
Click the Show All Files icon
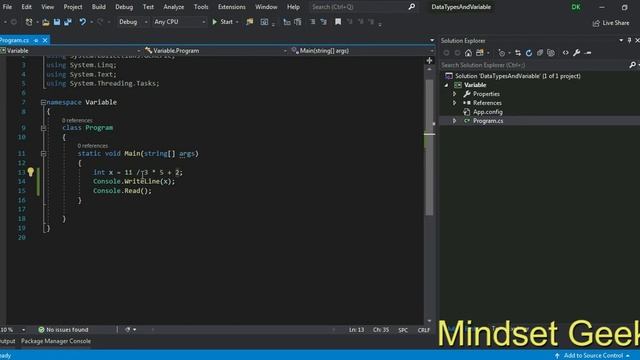click(551, 53)
